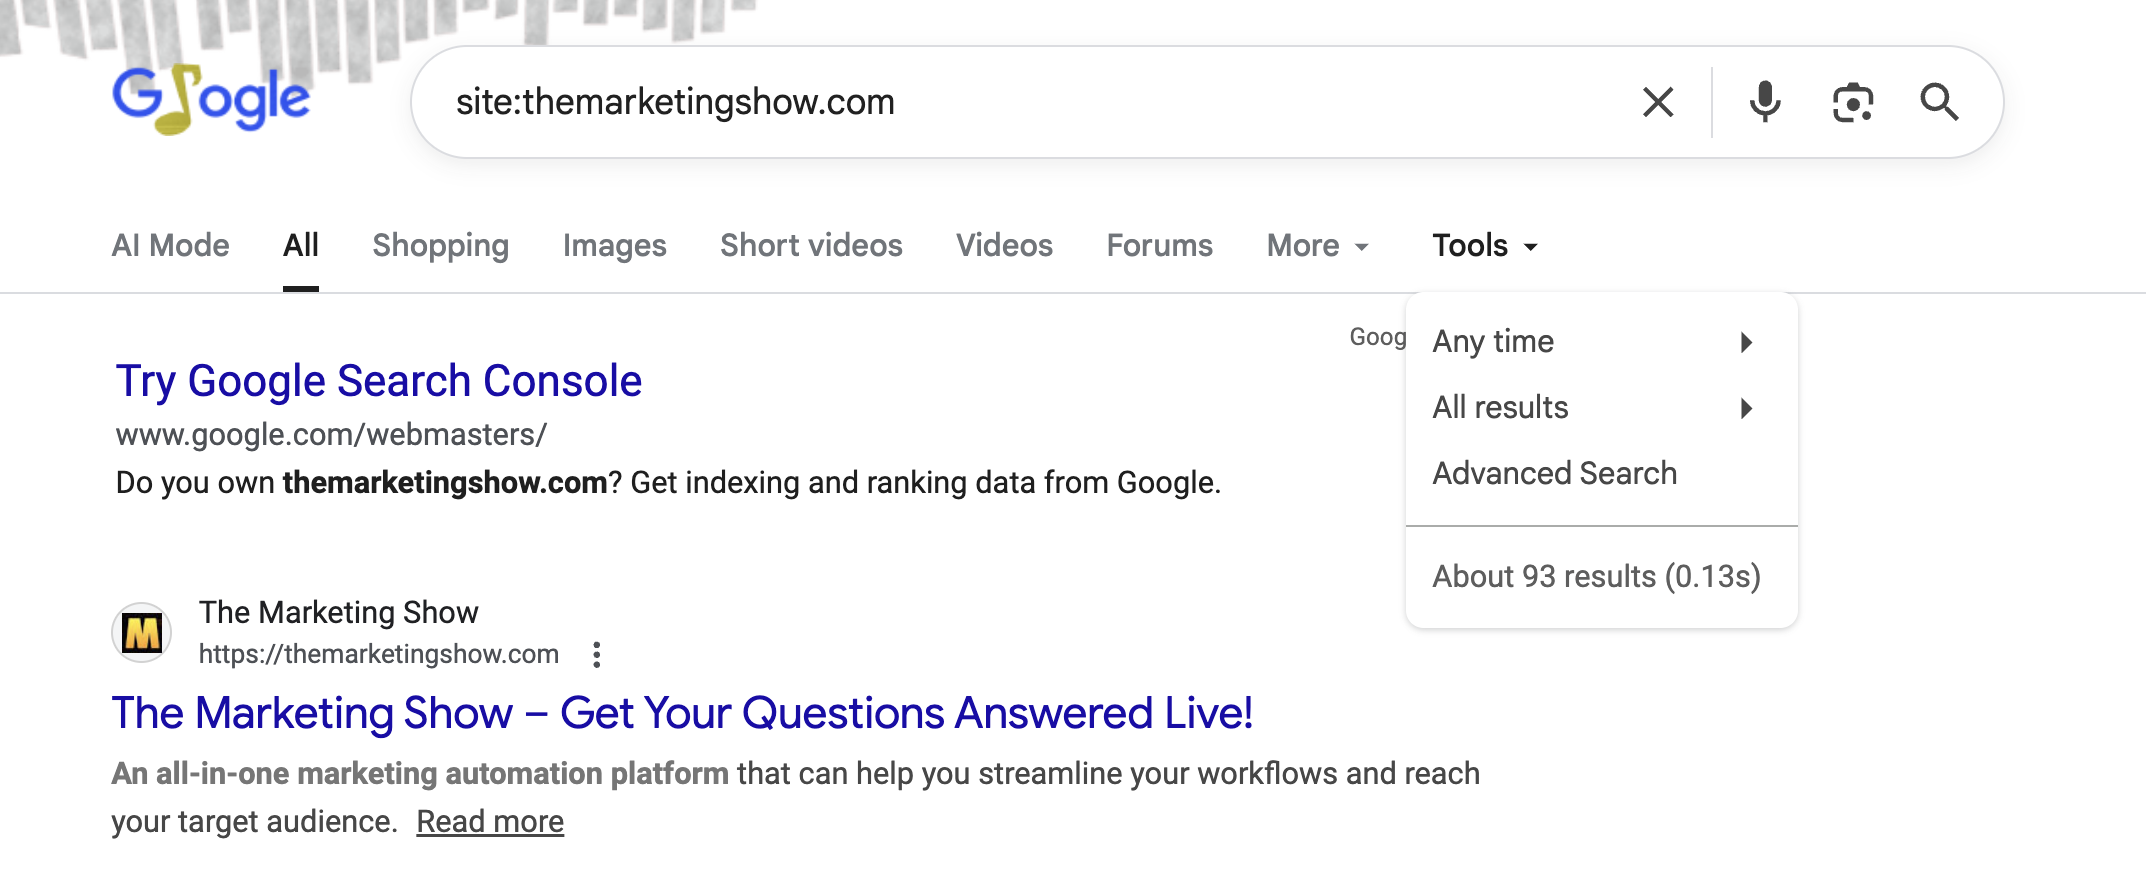Collapse the Tools dropdown menu

1484,246
